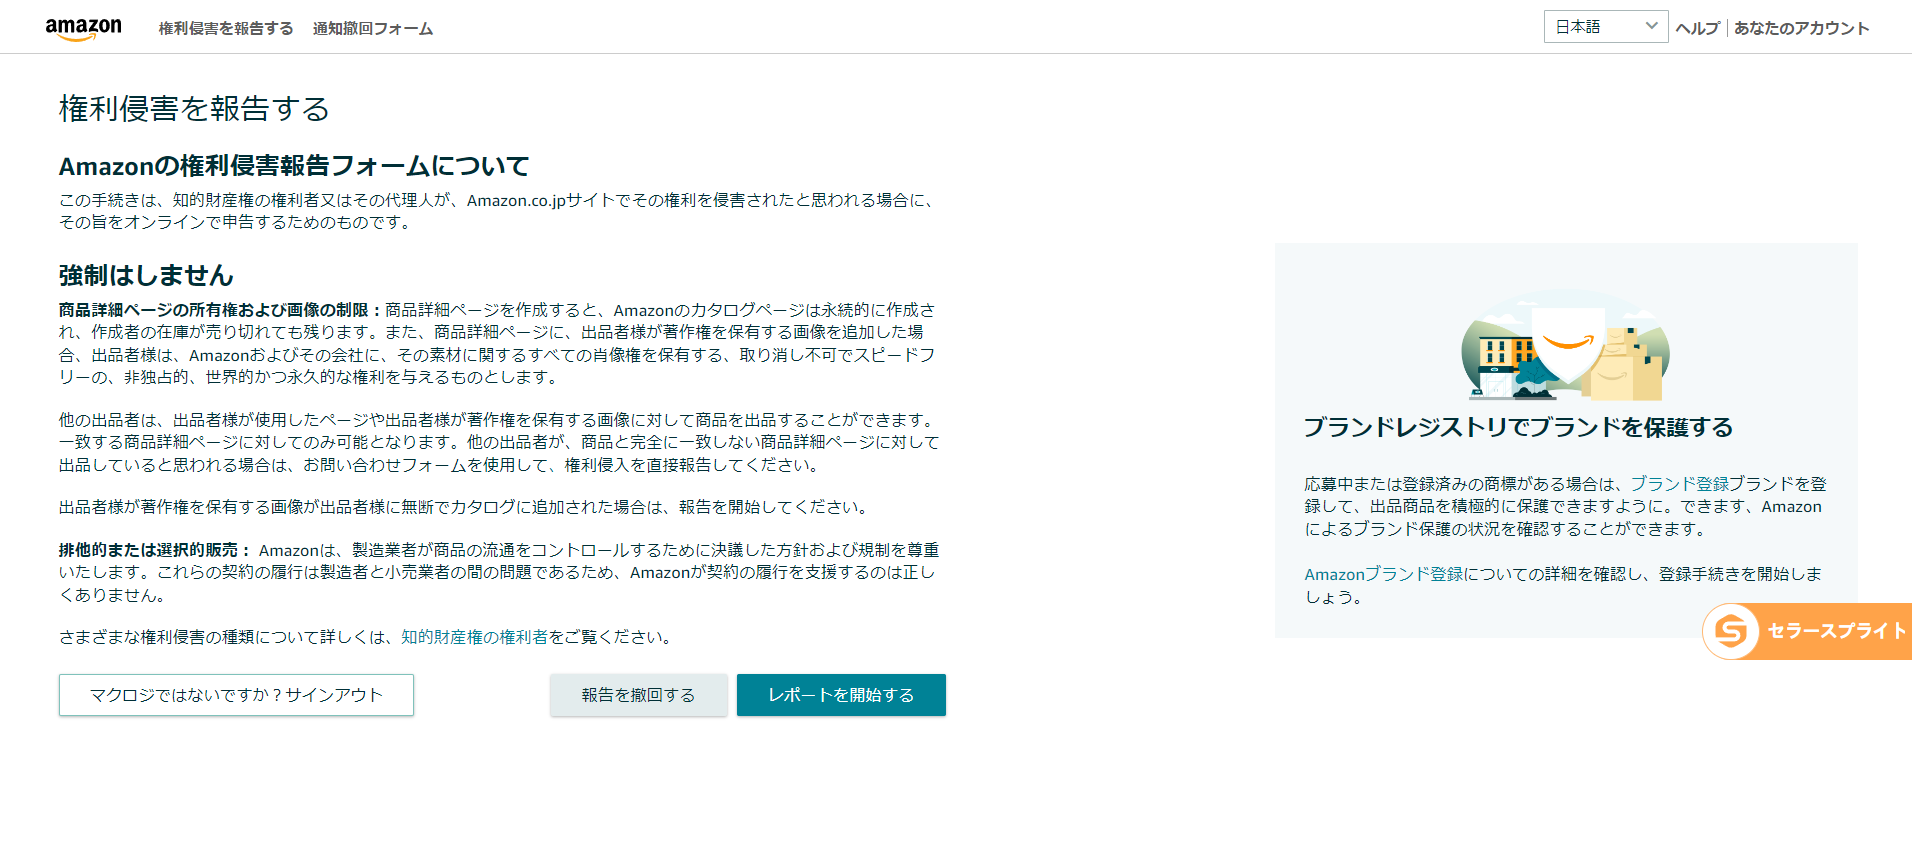This screenshot has height=858, width=1912.
Task: Click the orange セラースプライト S logo icon
Action: pyautogui.click(x=1731, y=631)
